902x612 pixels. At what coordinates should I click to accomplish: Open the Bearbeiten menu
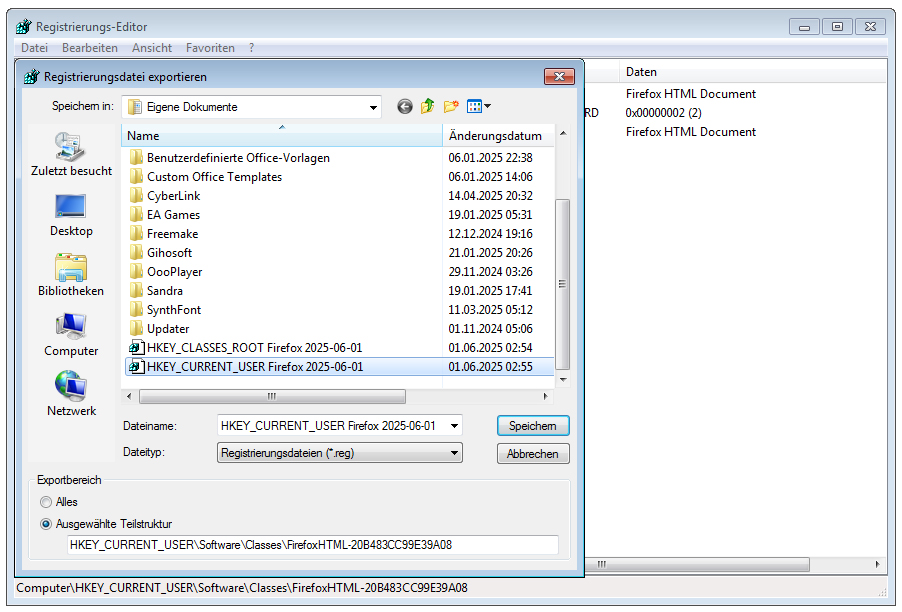click(90, 48)
